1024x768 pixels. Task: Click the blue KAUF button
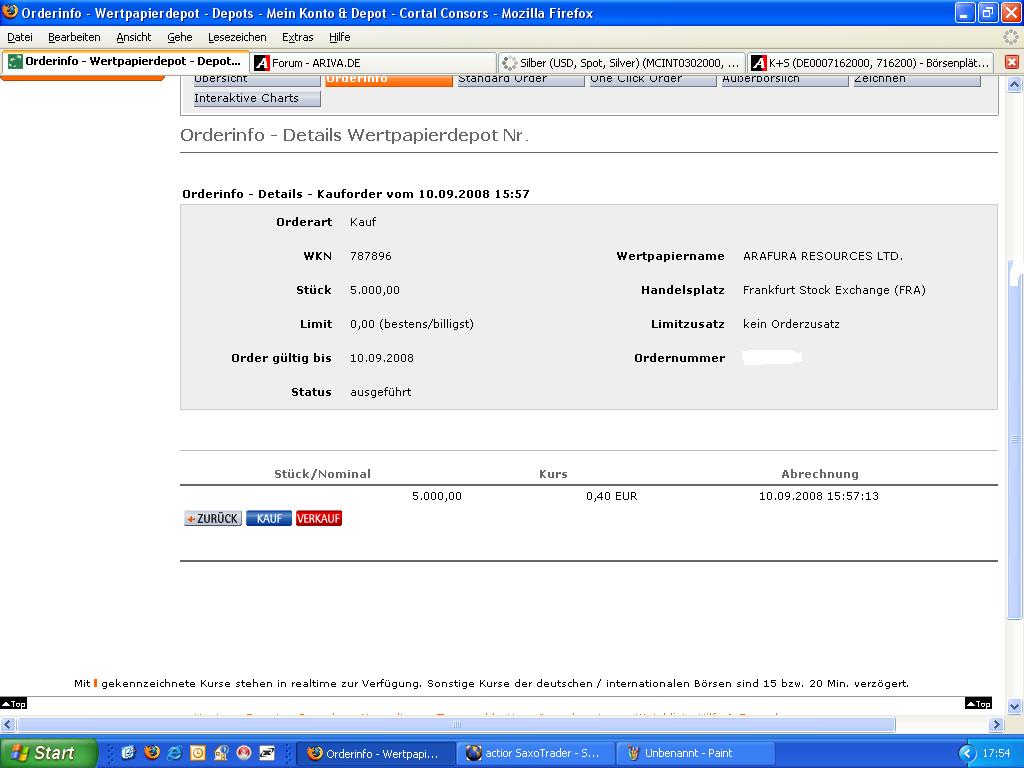[x=269, y=519]
